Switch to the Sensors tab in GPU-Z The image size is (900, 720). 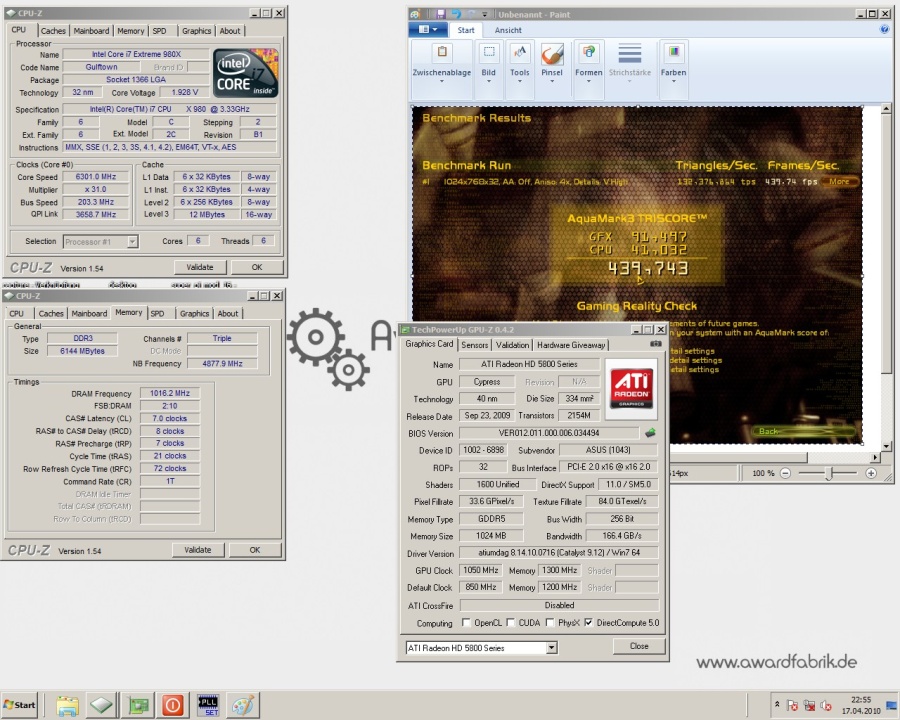tap(475, 345)
